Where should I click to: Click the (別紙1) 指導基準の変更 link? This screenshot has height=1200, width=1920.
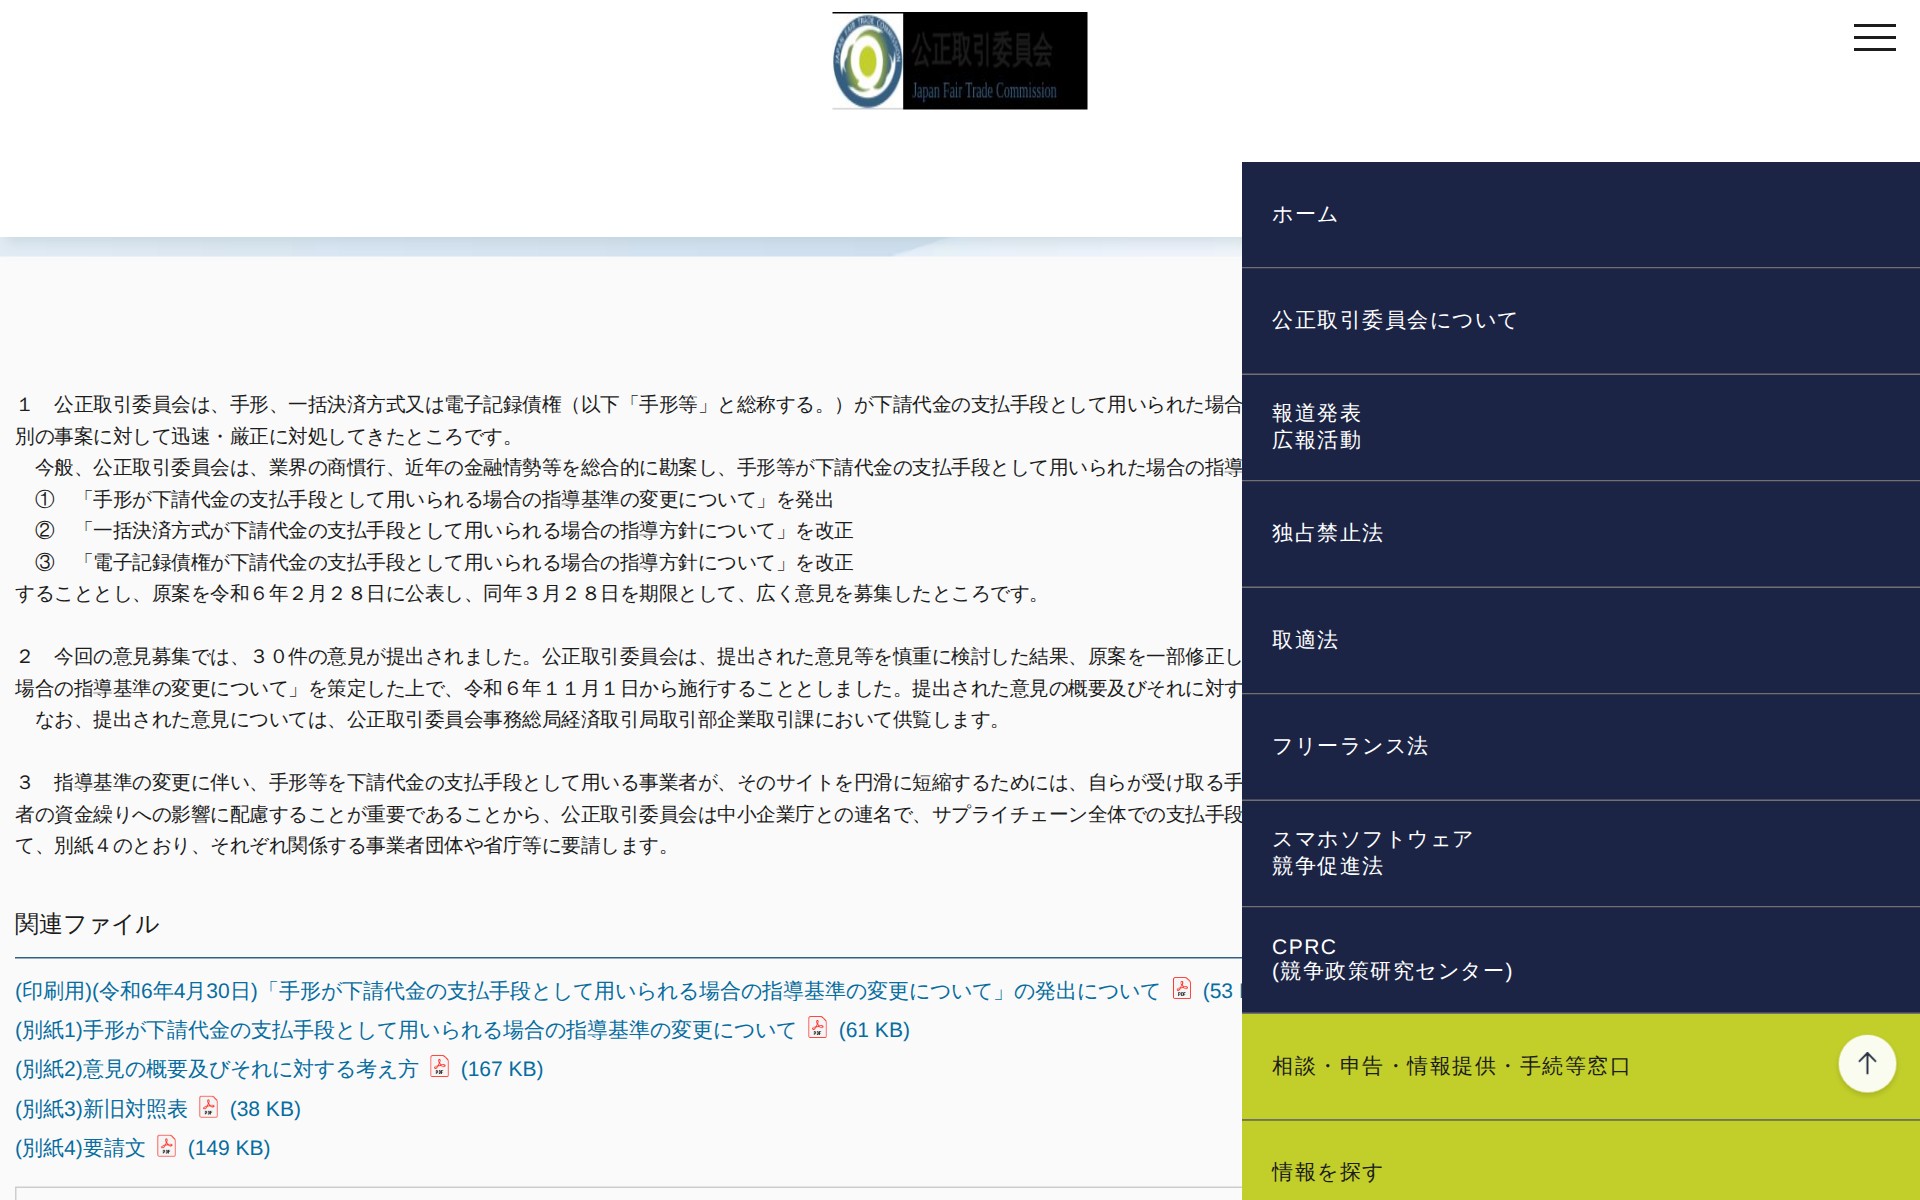click(x=400, y=1030)
